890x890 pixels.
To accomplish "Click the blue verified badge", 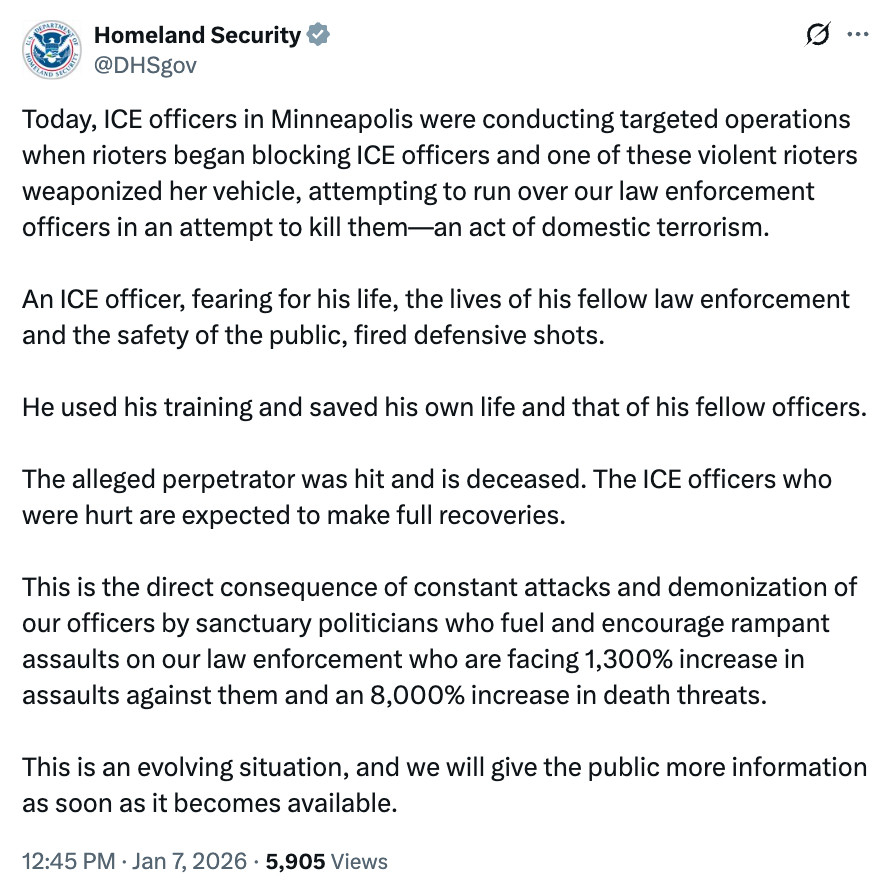I will (x=319, y=35).
